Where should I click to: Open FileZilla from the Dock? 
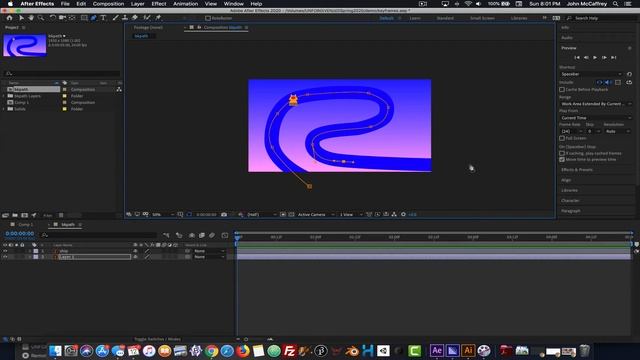click(x=289, y=351)
